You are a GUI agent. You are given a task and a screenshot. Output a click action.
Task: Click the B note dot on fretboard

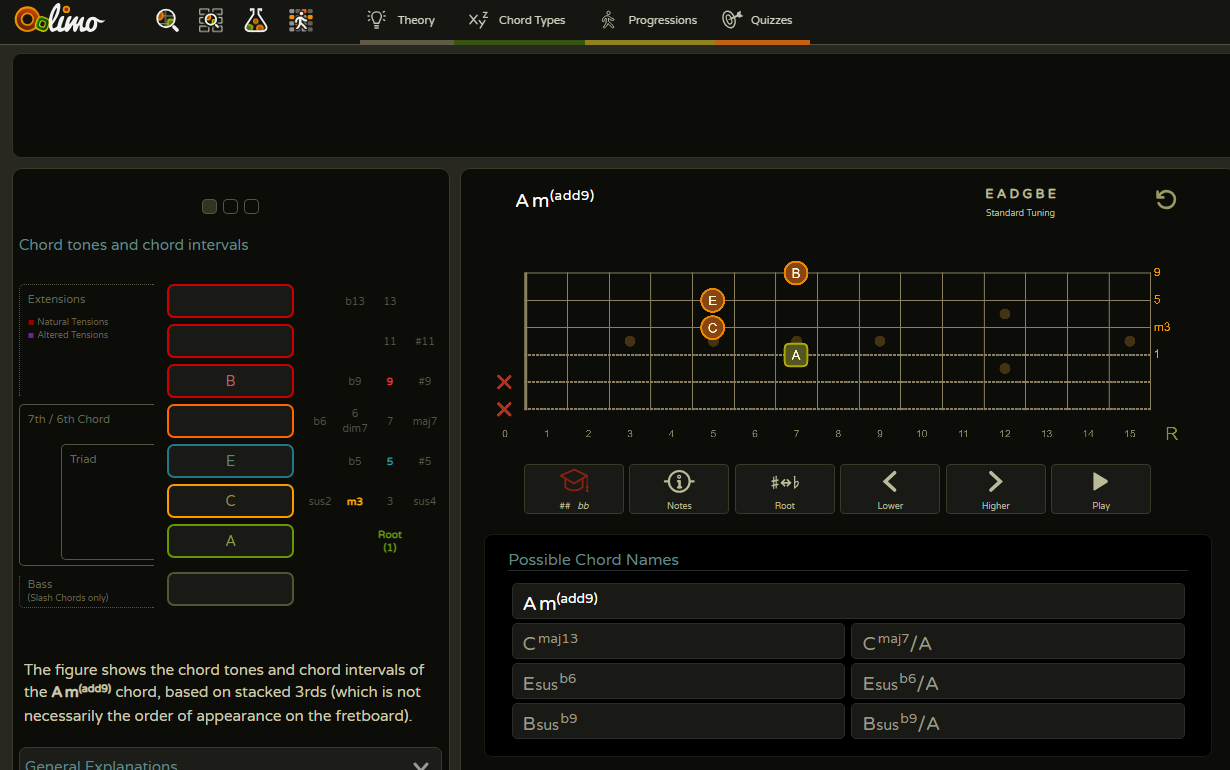[796, 273]
